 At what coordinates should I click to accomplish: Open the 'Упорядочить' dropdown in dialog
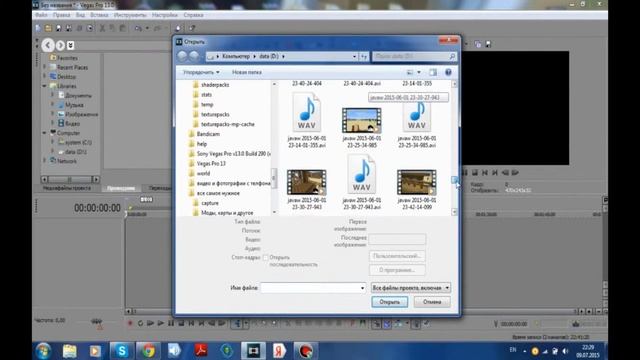click(201, 72)
